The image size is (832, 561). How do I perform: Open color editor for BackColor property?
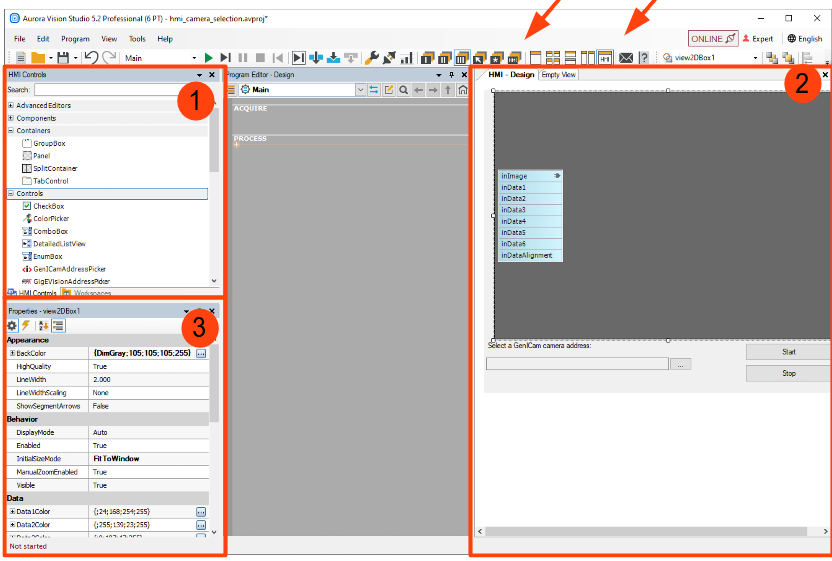pos(201,354)
